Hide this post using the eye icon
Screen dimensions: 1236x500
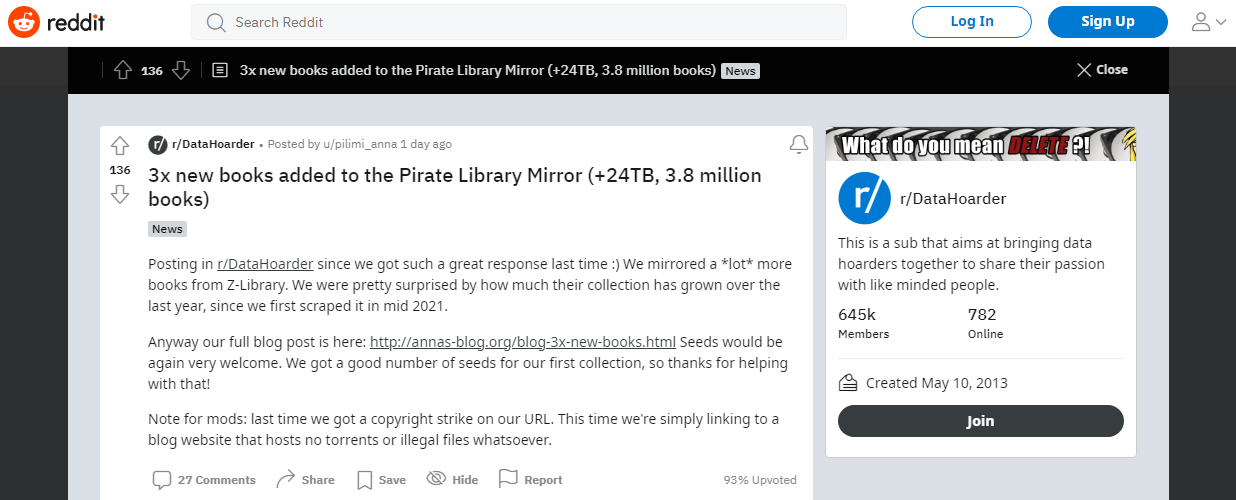pos(452,480)
